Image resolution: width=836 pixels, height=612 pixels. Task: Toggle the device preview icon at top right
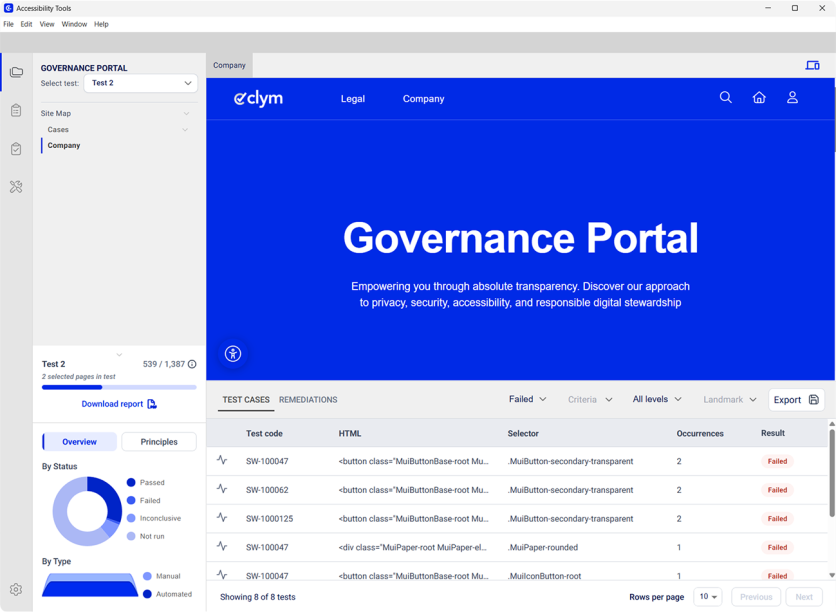[x=812, y=65]
